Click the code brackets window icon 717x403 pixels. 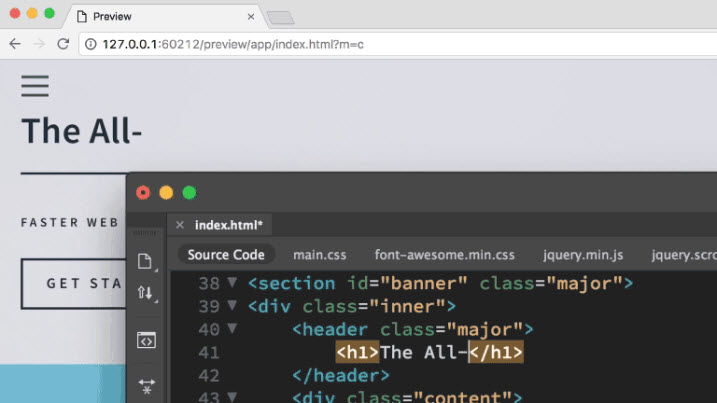146,340
